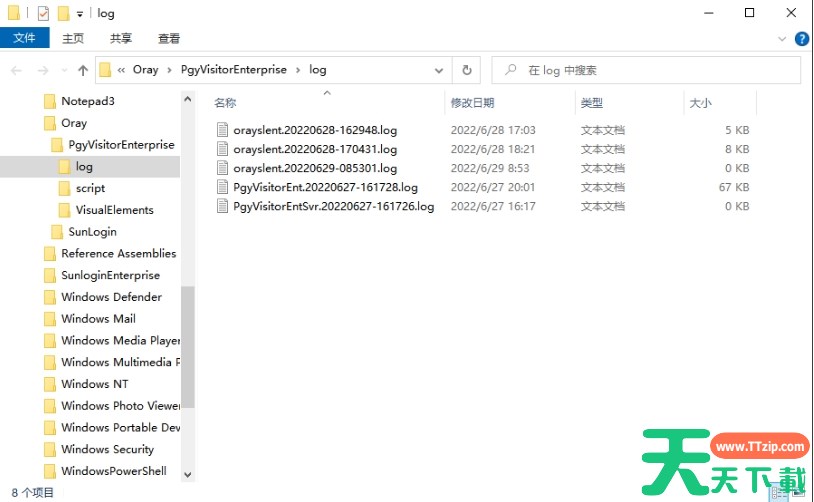
Task: Click the document icon of PgyVisitorEntSvr.20220627-161726.log
Action: [x=223, y=206]
